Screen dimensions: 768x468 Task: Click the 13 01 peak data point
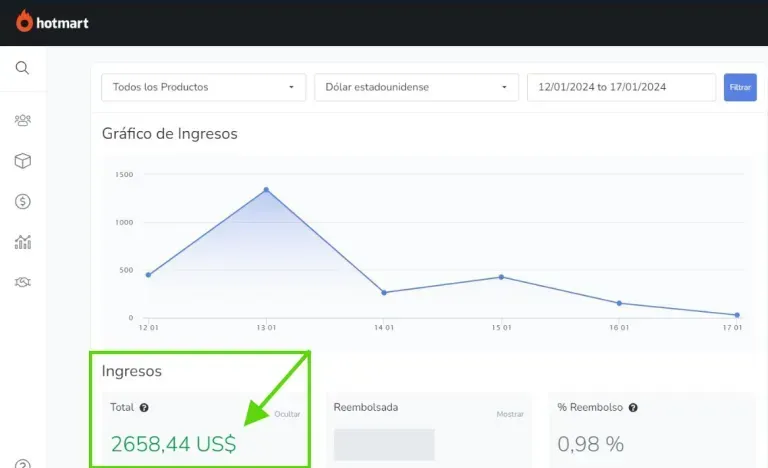(x=266, y=190)
